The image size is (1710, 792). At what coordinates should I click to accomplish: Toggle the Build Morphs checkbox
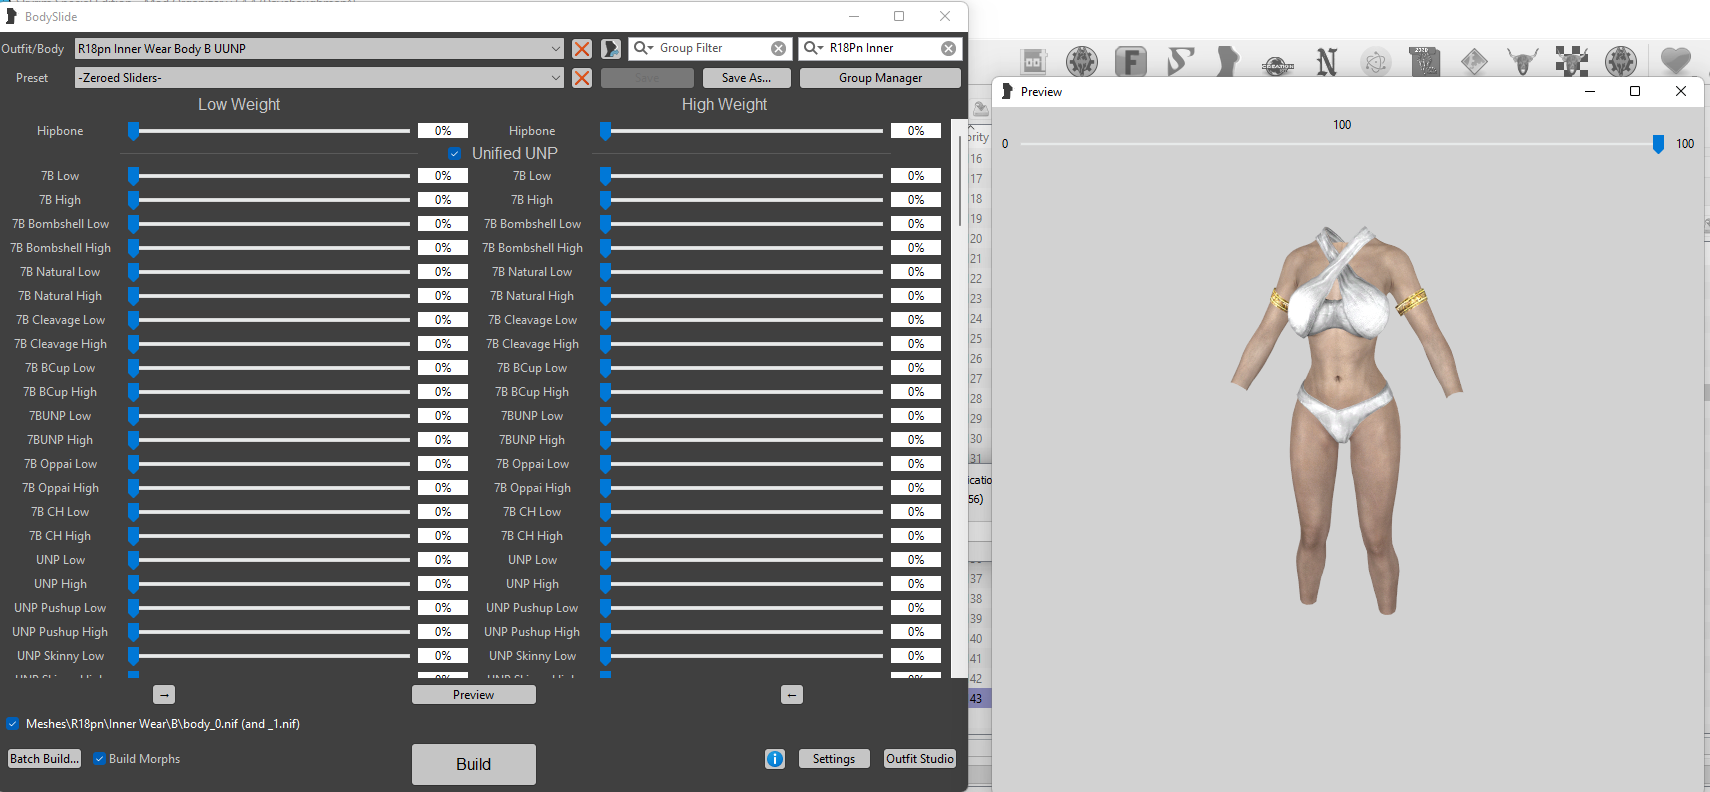100,759
